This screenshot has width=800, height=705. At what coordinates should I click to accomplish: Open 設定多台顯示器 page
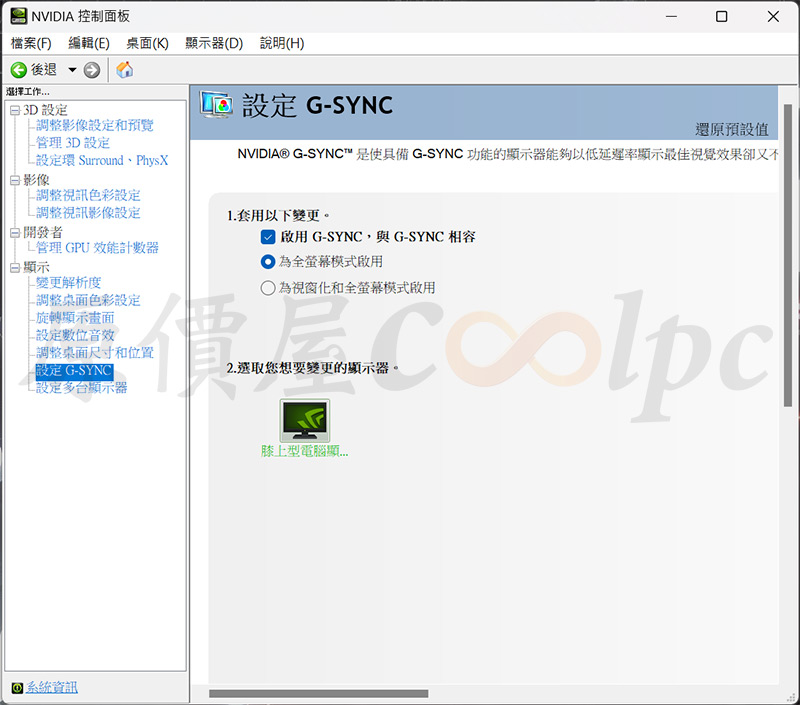click(82, 388)
